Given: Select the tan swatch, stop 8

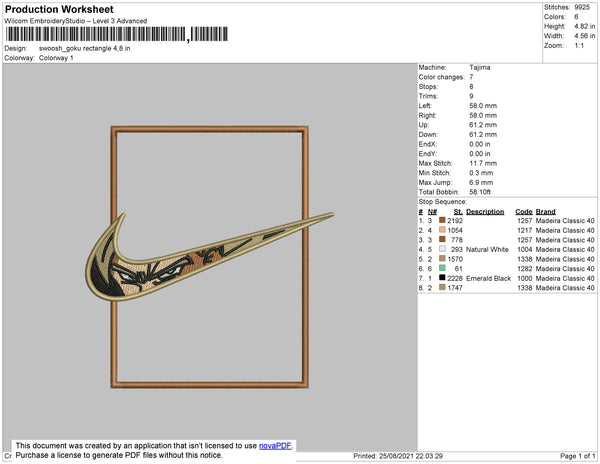Looking at the screenshot, I should click(x=442, y=287).
